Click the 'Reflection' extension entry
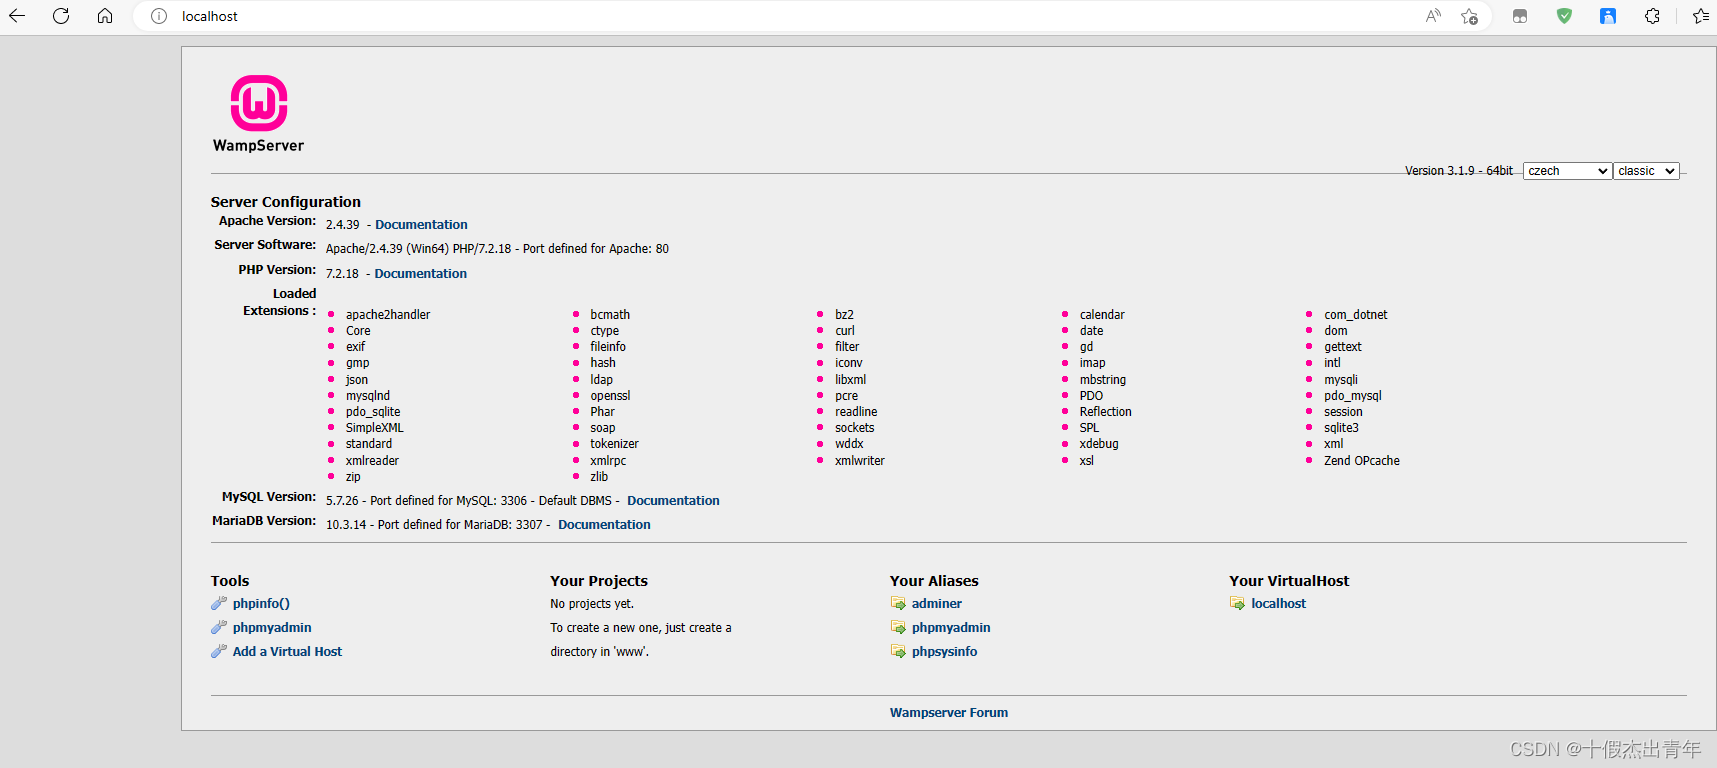 coord(1106,412)
